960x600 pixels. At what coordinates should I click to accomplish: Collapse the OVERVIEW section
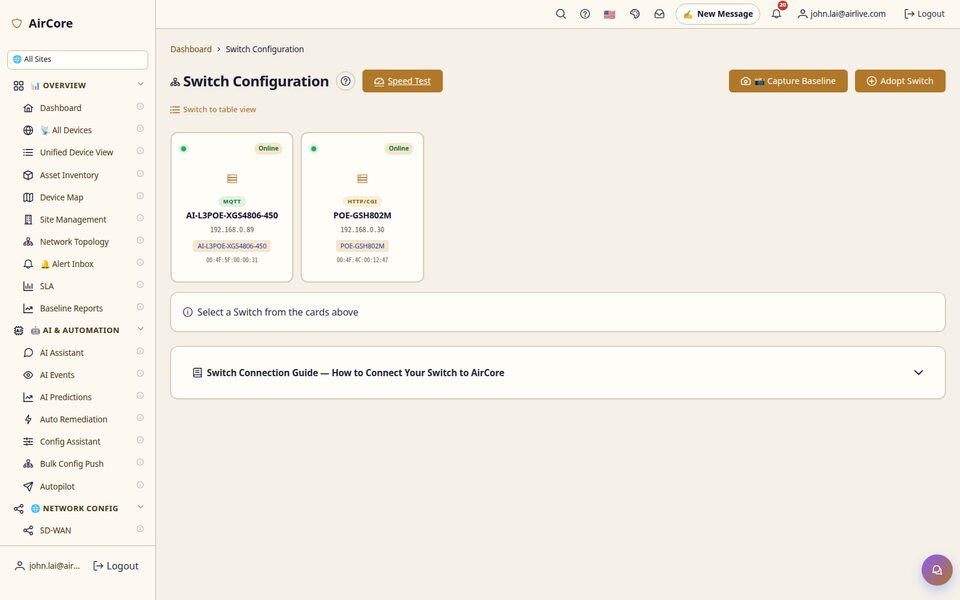click(140, 84)
